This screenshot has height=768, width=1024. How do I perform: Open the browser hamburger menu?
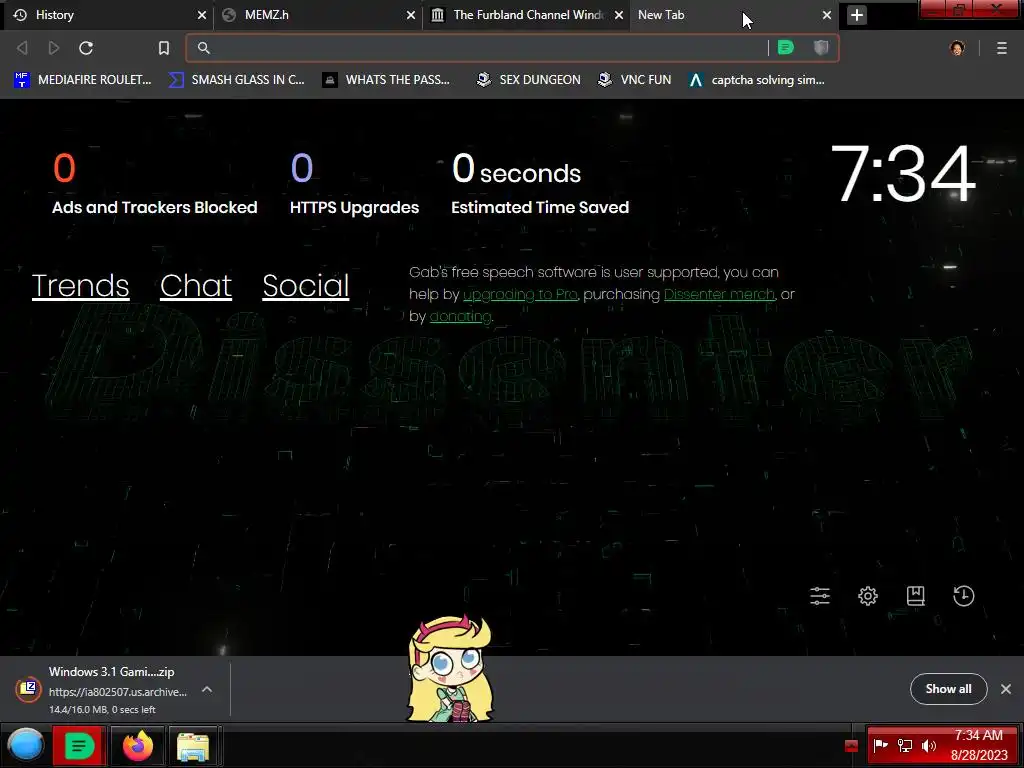1002,48
